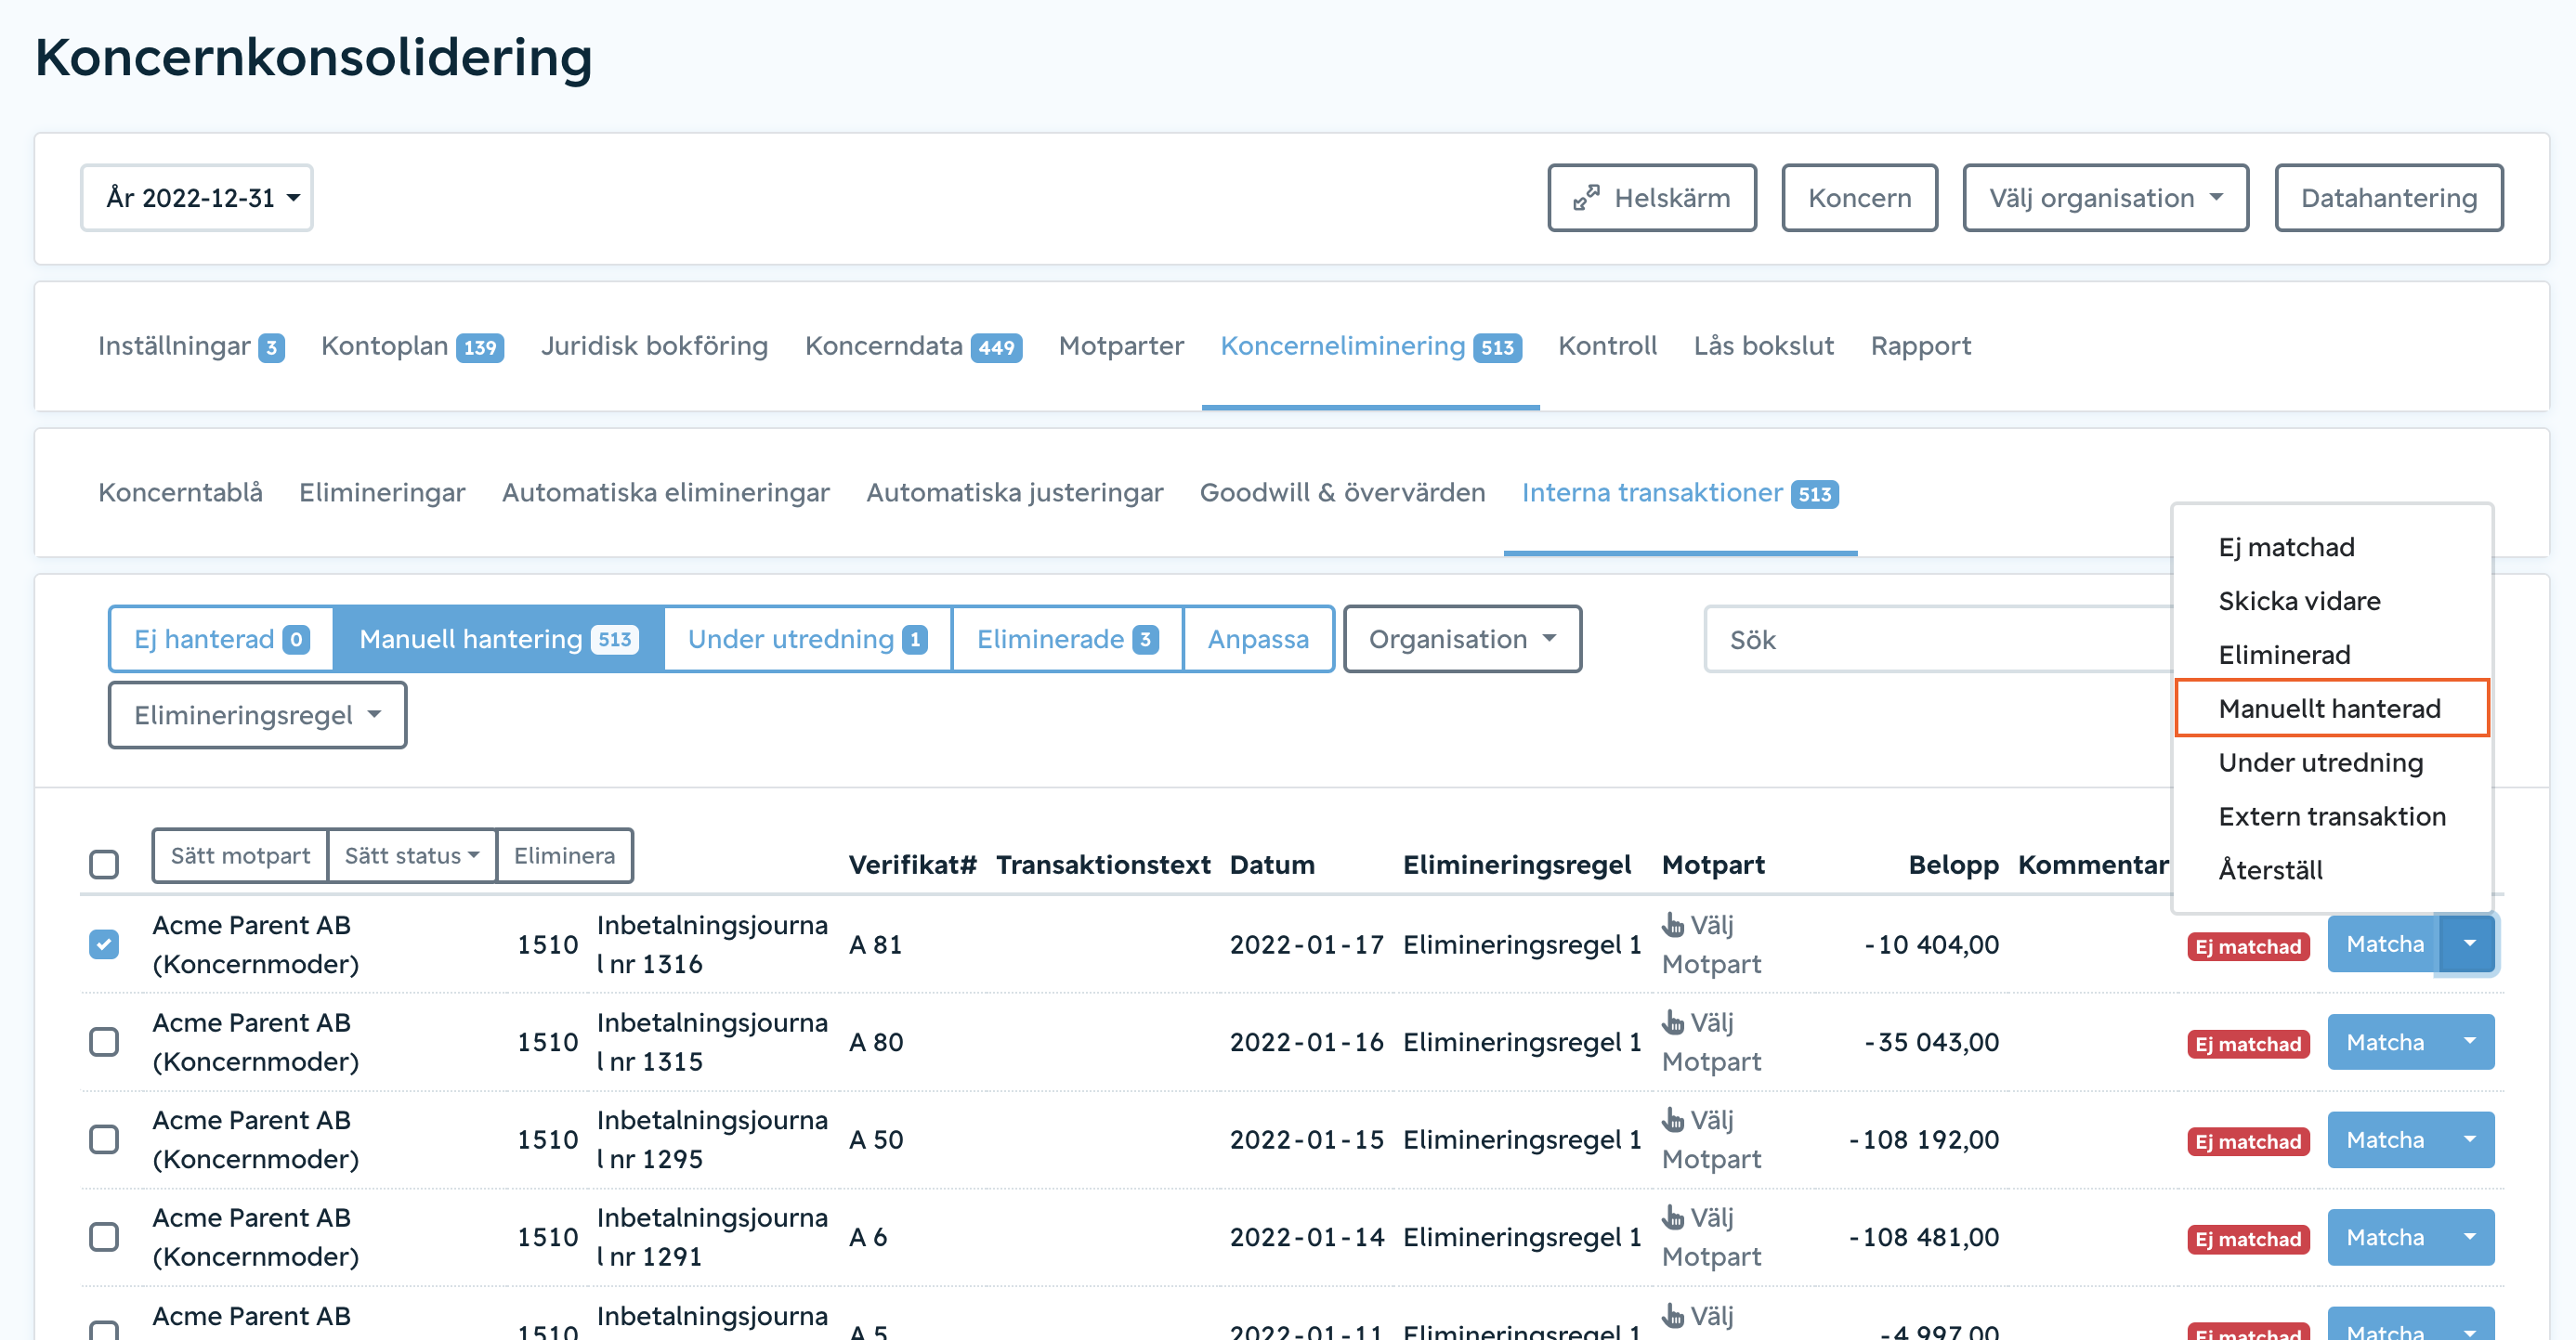Click into the Sök search field
The image size is (2576, 1340).
[1938, 639]
